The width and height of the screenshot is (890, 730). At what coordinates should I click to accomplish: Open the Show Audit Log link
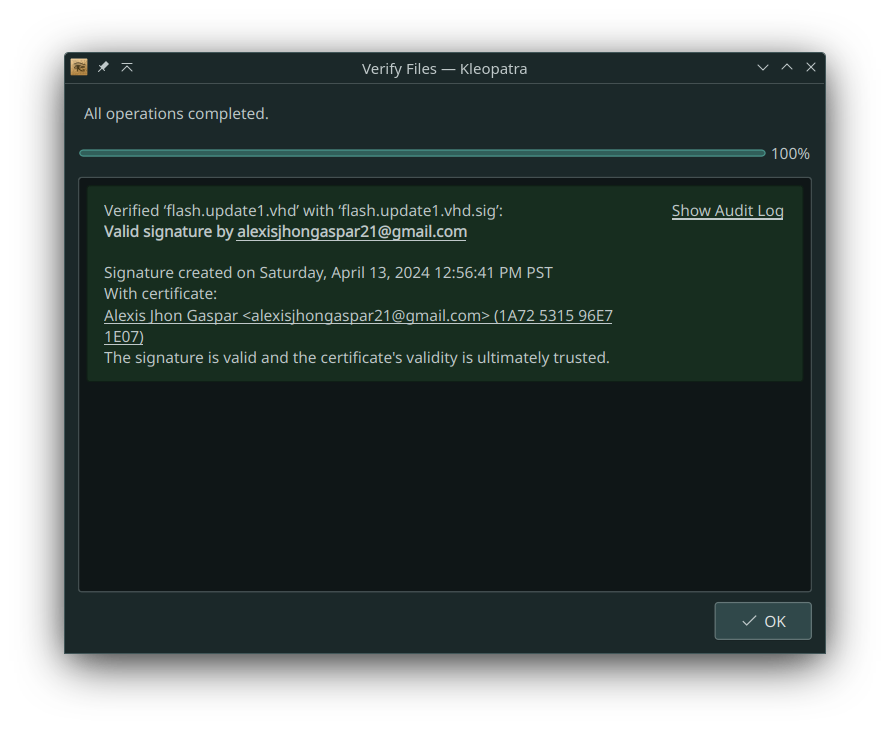pyautogui.click(x=727, y=211)
